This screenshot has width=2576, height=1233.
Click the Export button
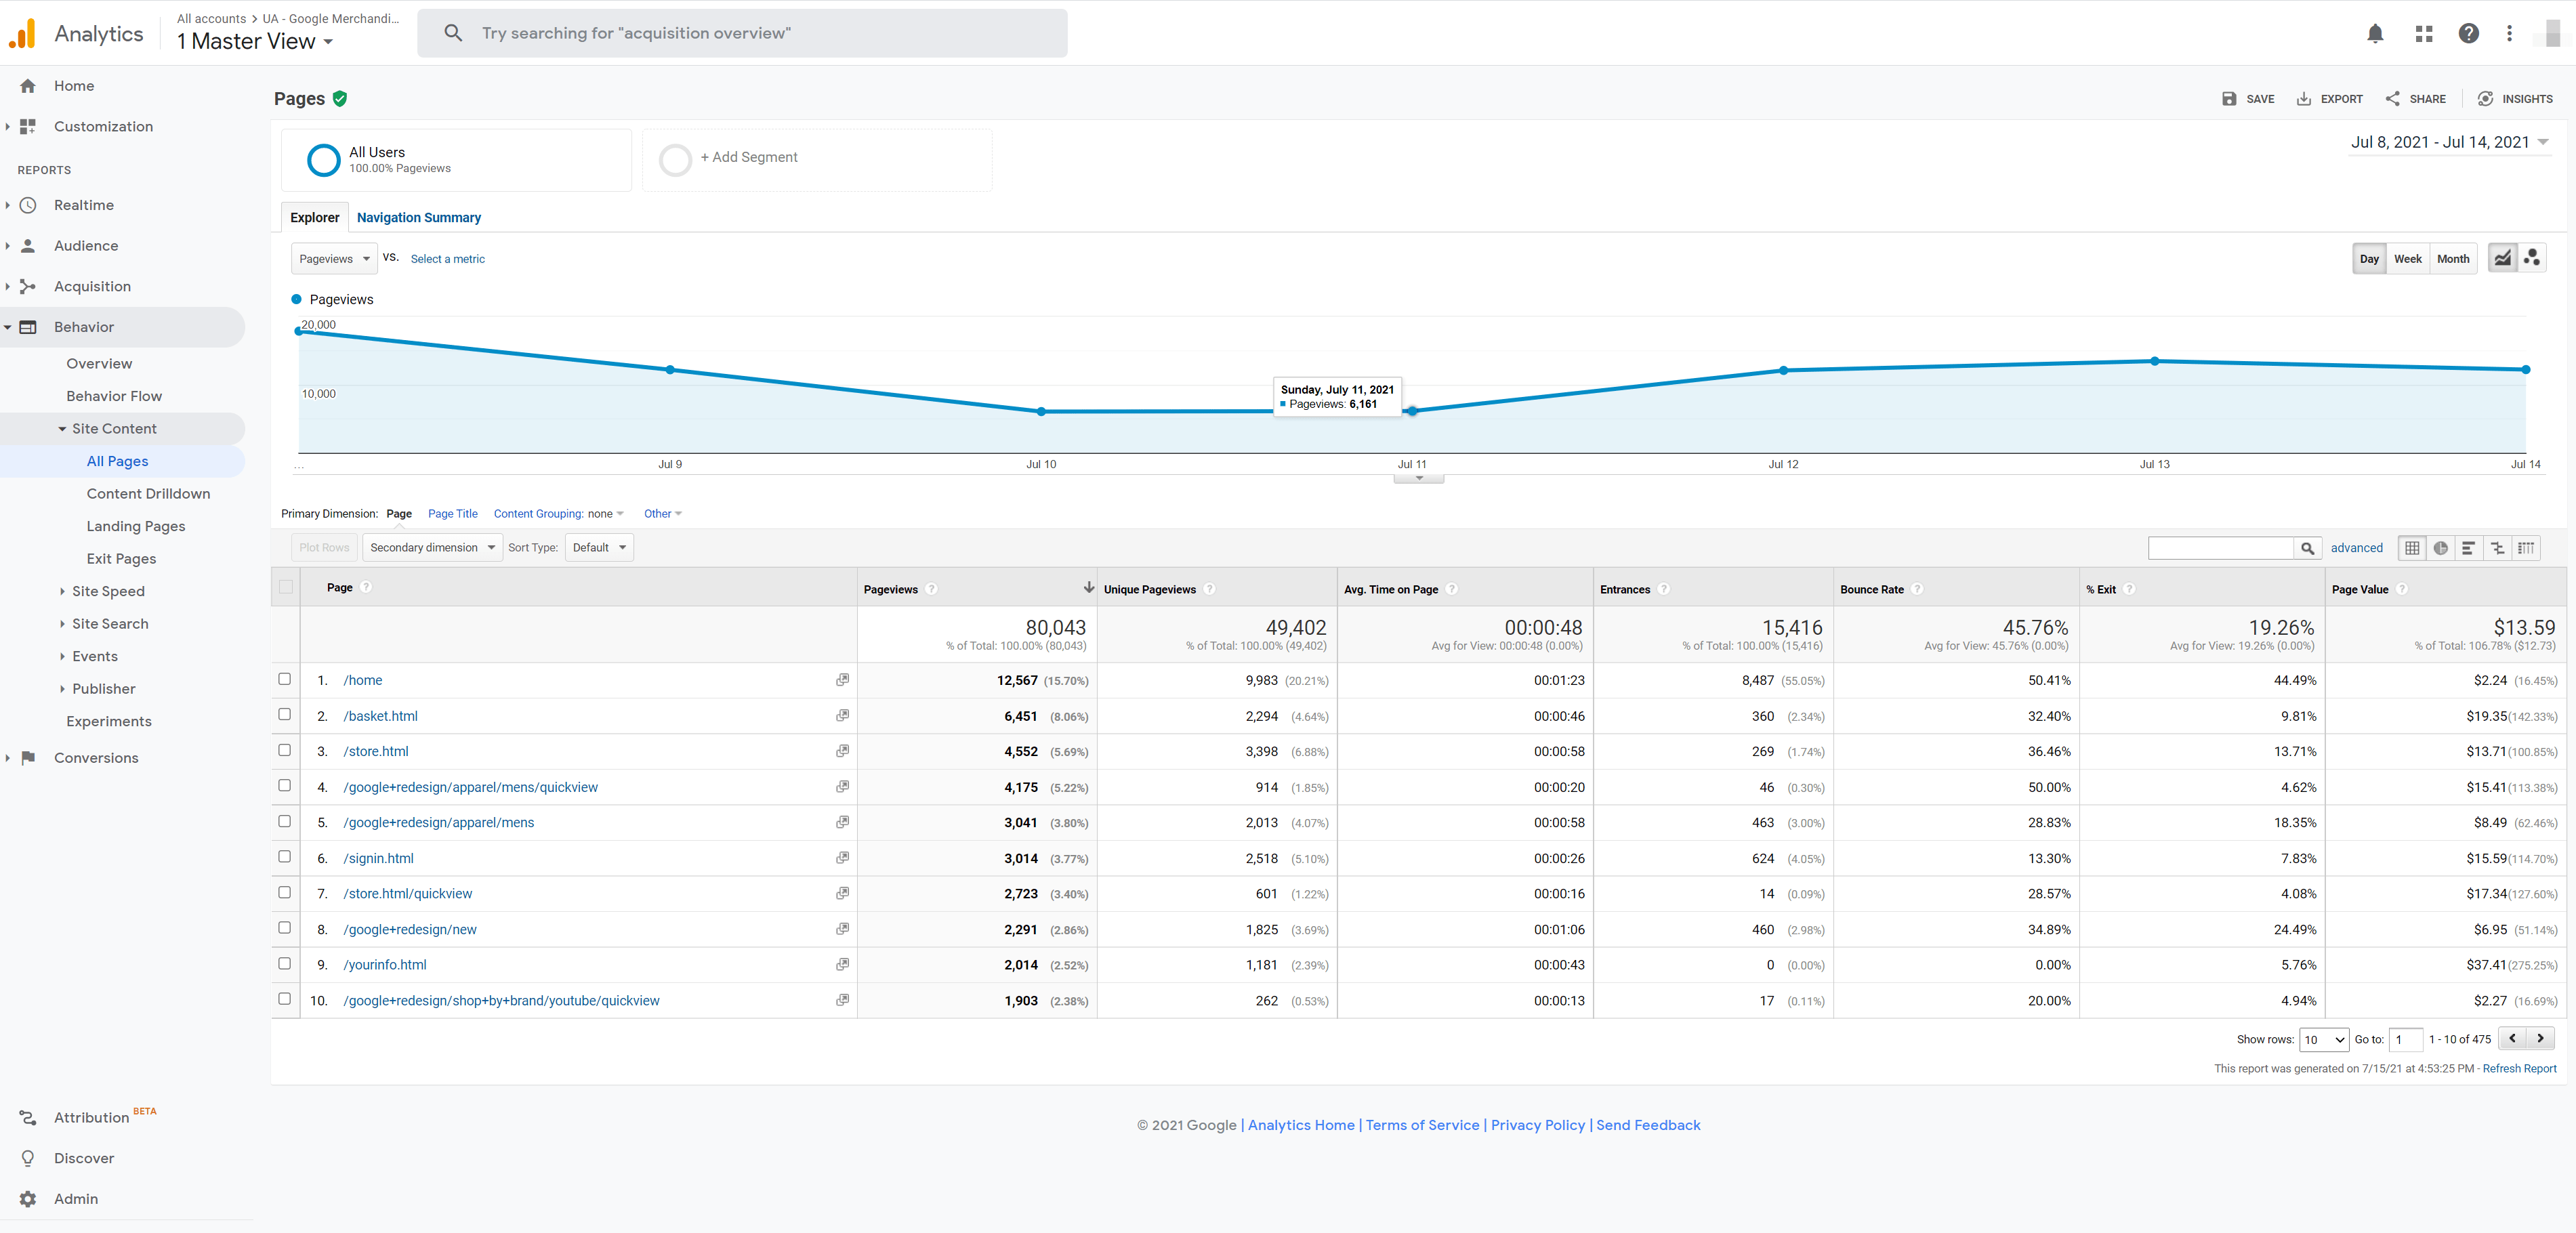click(2330, 99)
